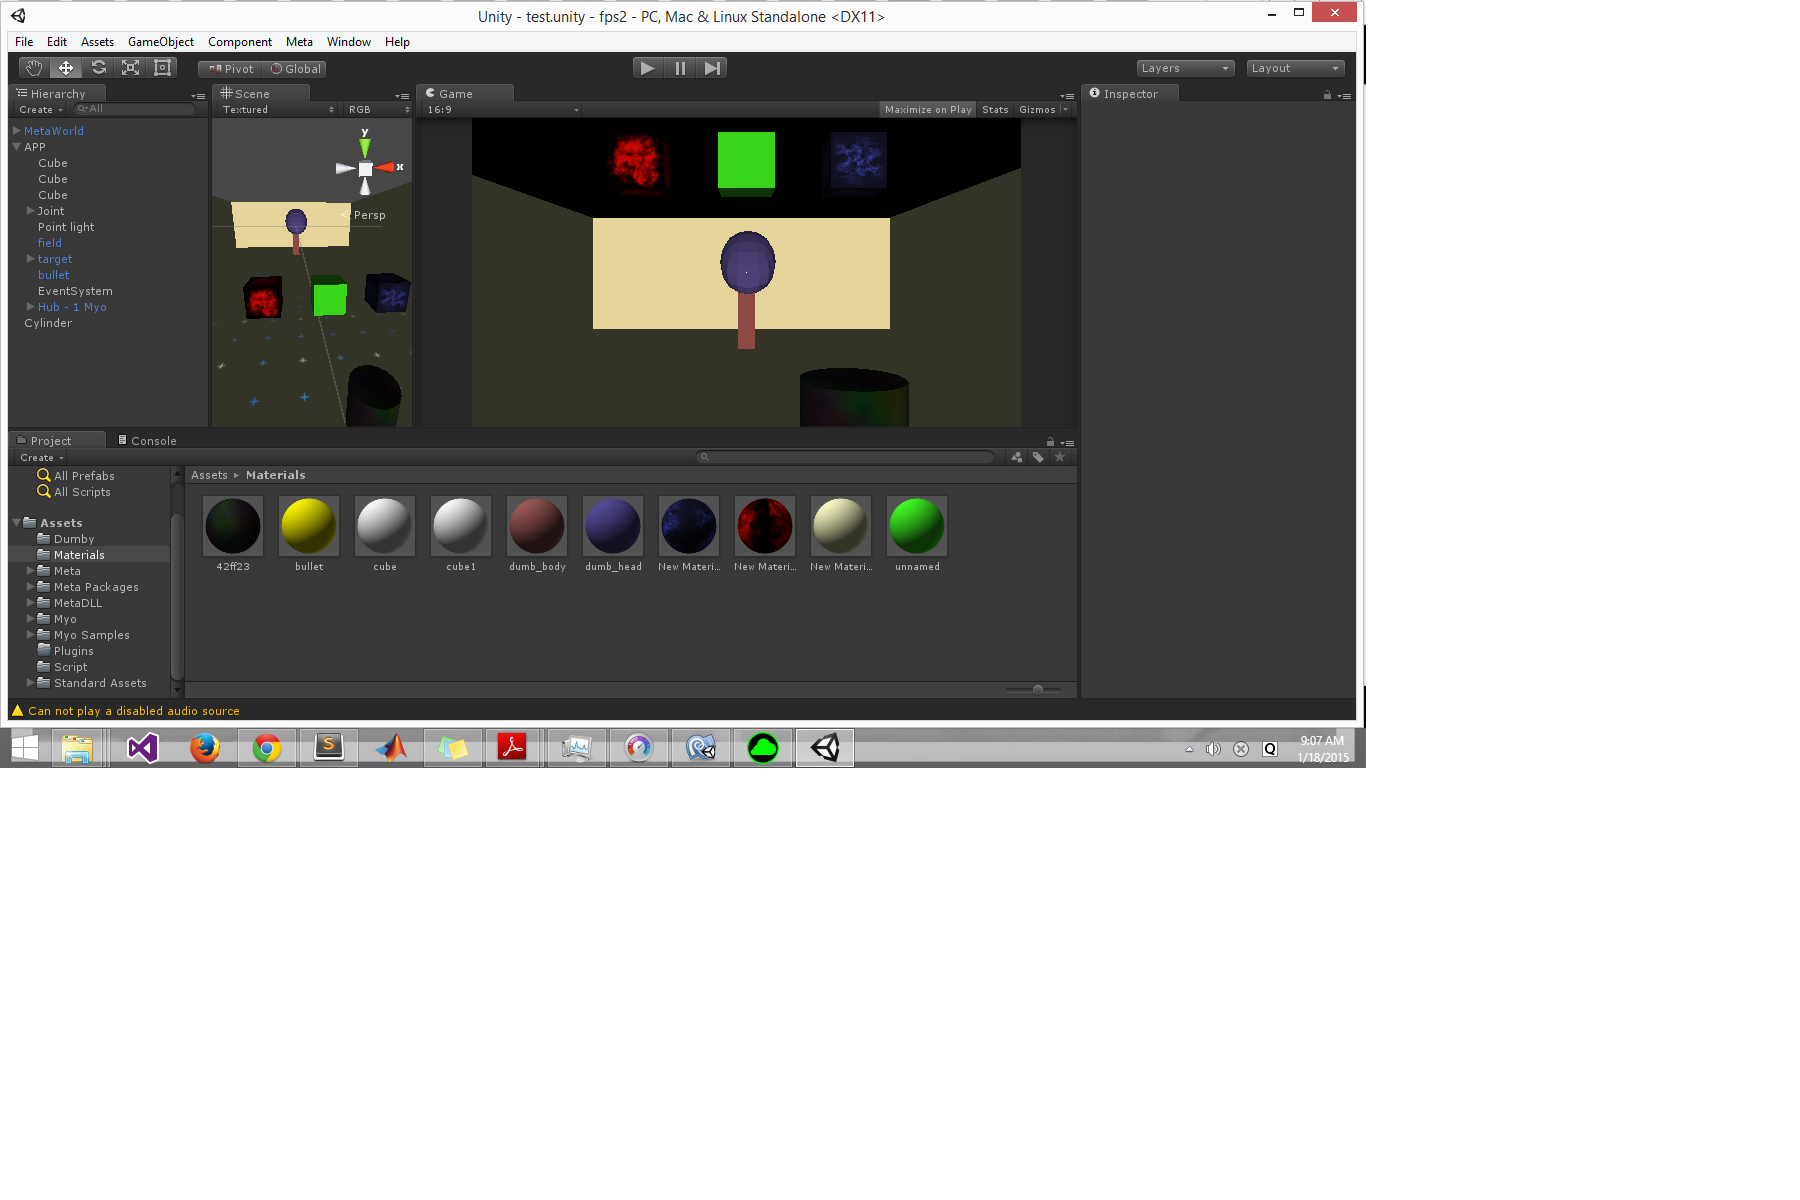Toggle the Stats overlay
This screenshot has width=1800, height=1200.
click(995, 110)
